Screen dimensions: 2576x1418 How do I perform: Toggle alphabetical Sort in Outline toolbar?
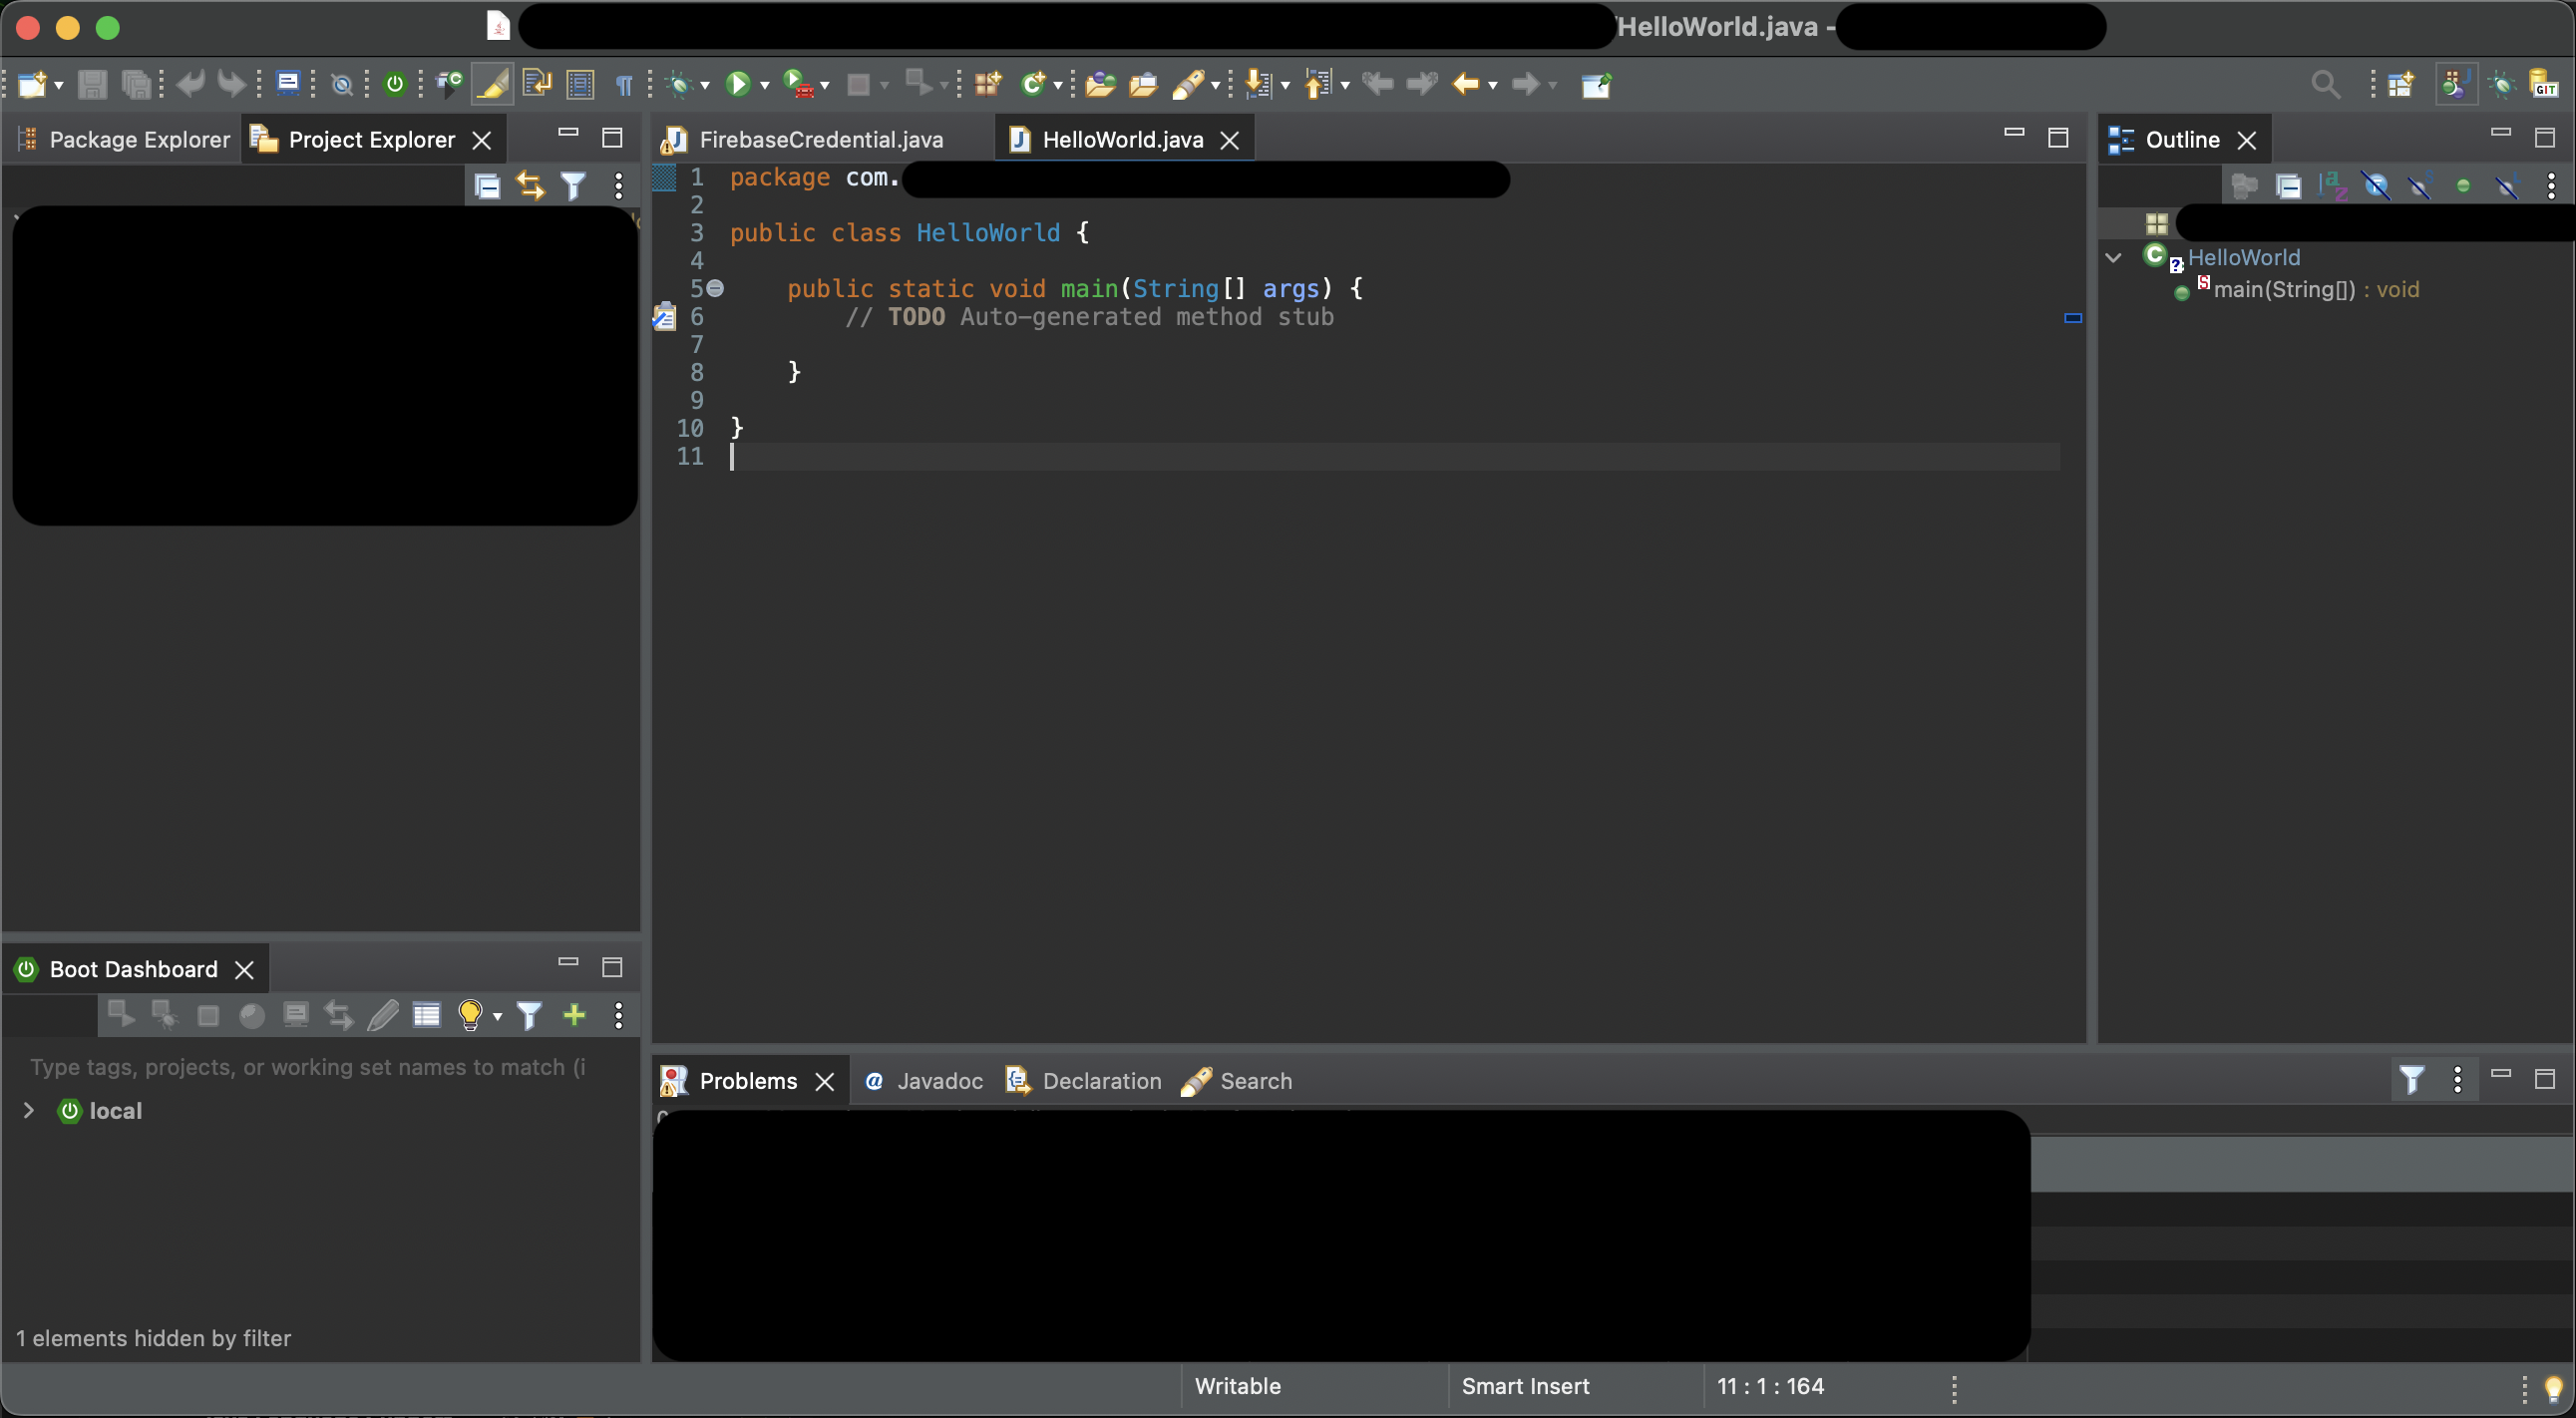click(x=2332, y=187)
